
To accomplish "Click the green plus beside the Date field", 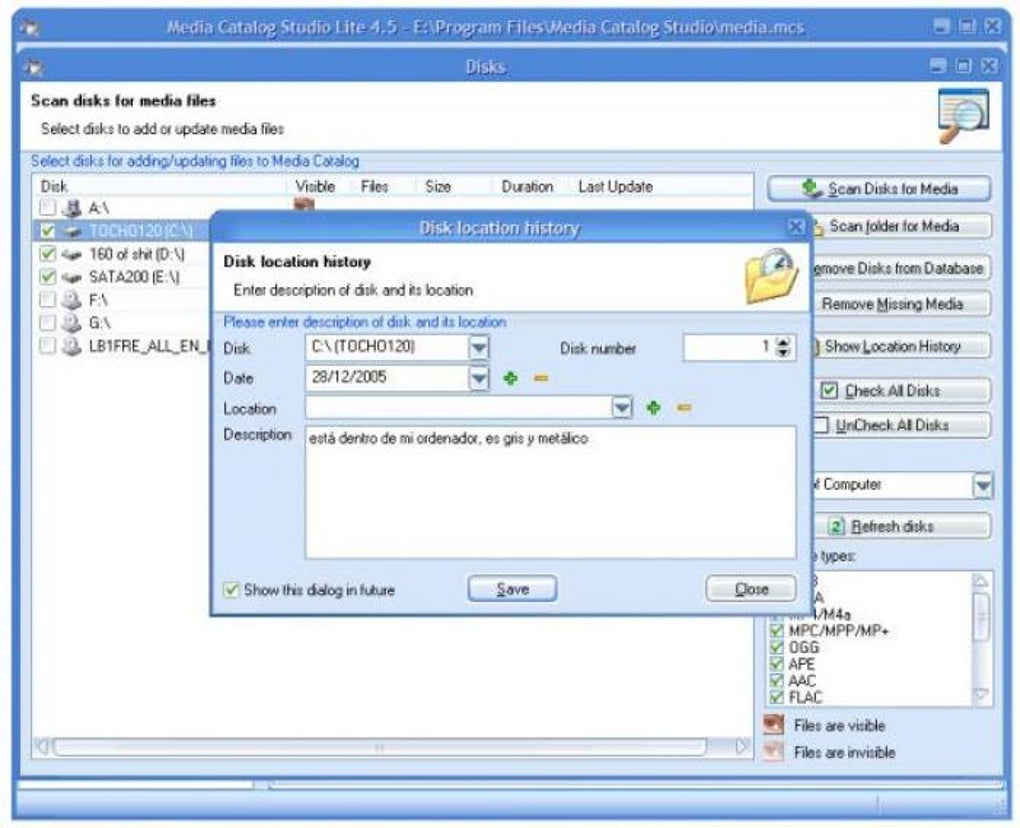I will tap(511, 378).
